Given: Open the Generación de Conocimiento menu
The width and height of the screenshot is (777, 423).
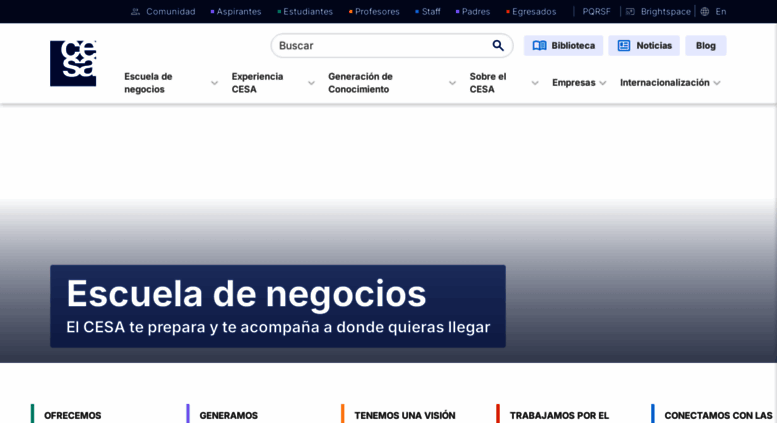Looking at the screenshot, I should [360, 83].
